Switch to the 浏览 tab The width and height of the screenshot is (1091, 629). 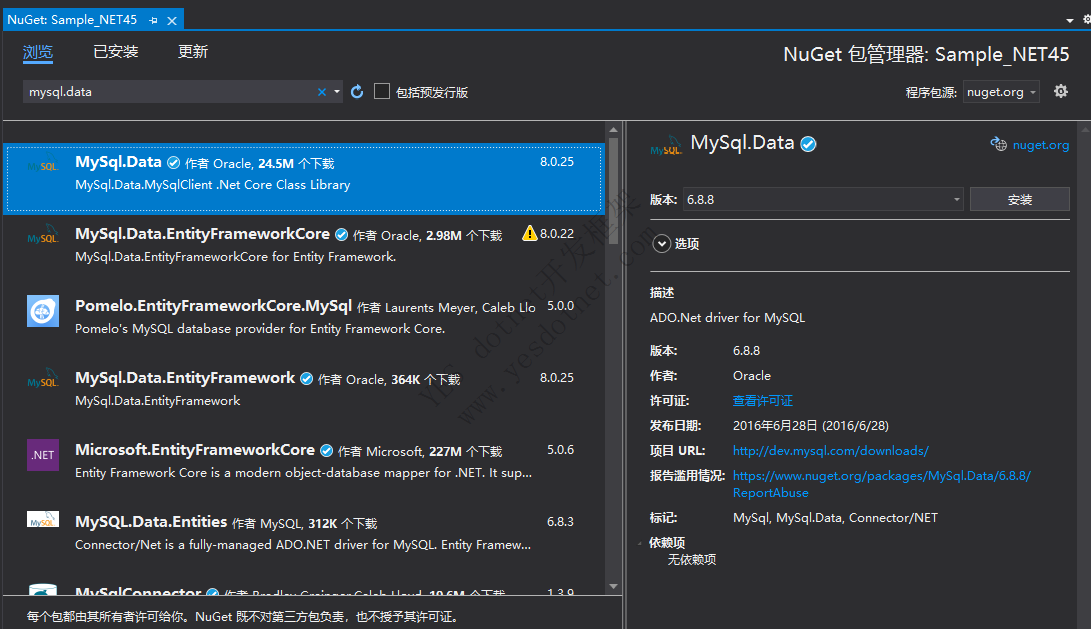(x=38, y=52)
